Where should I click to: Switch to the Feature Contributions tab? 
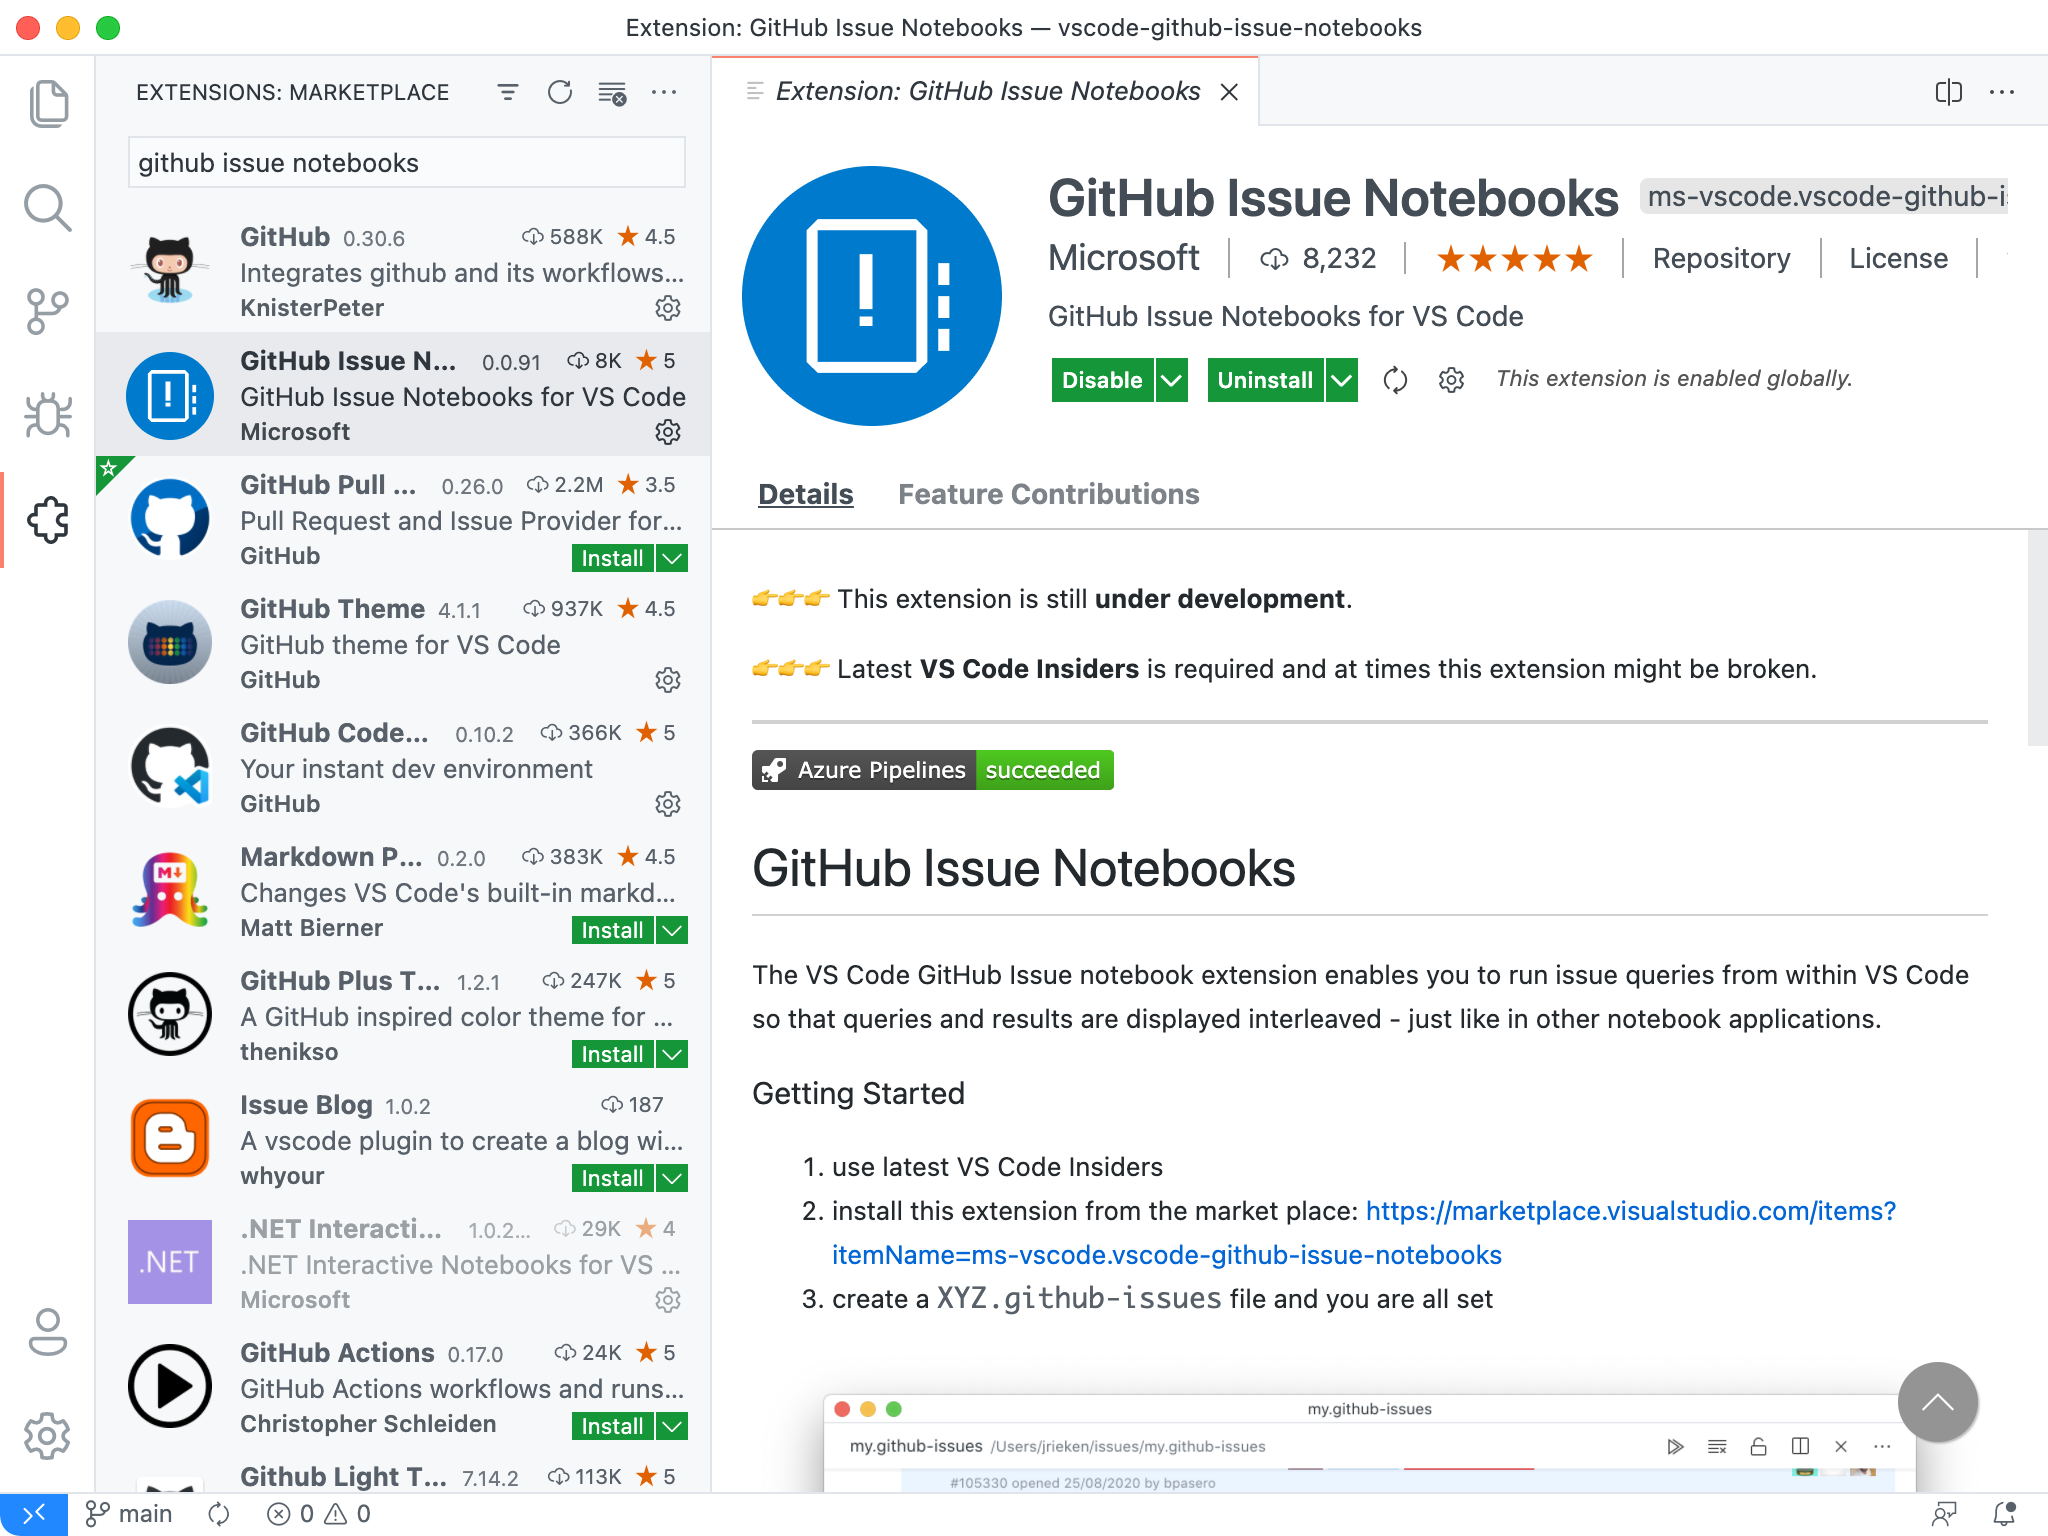click(x=1048, y=494)
